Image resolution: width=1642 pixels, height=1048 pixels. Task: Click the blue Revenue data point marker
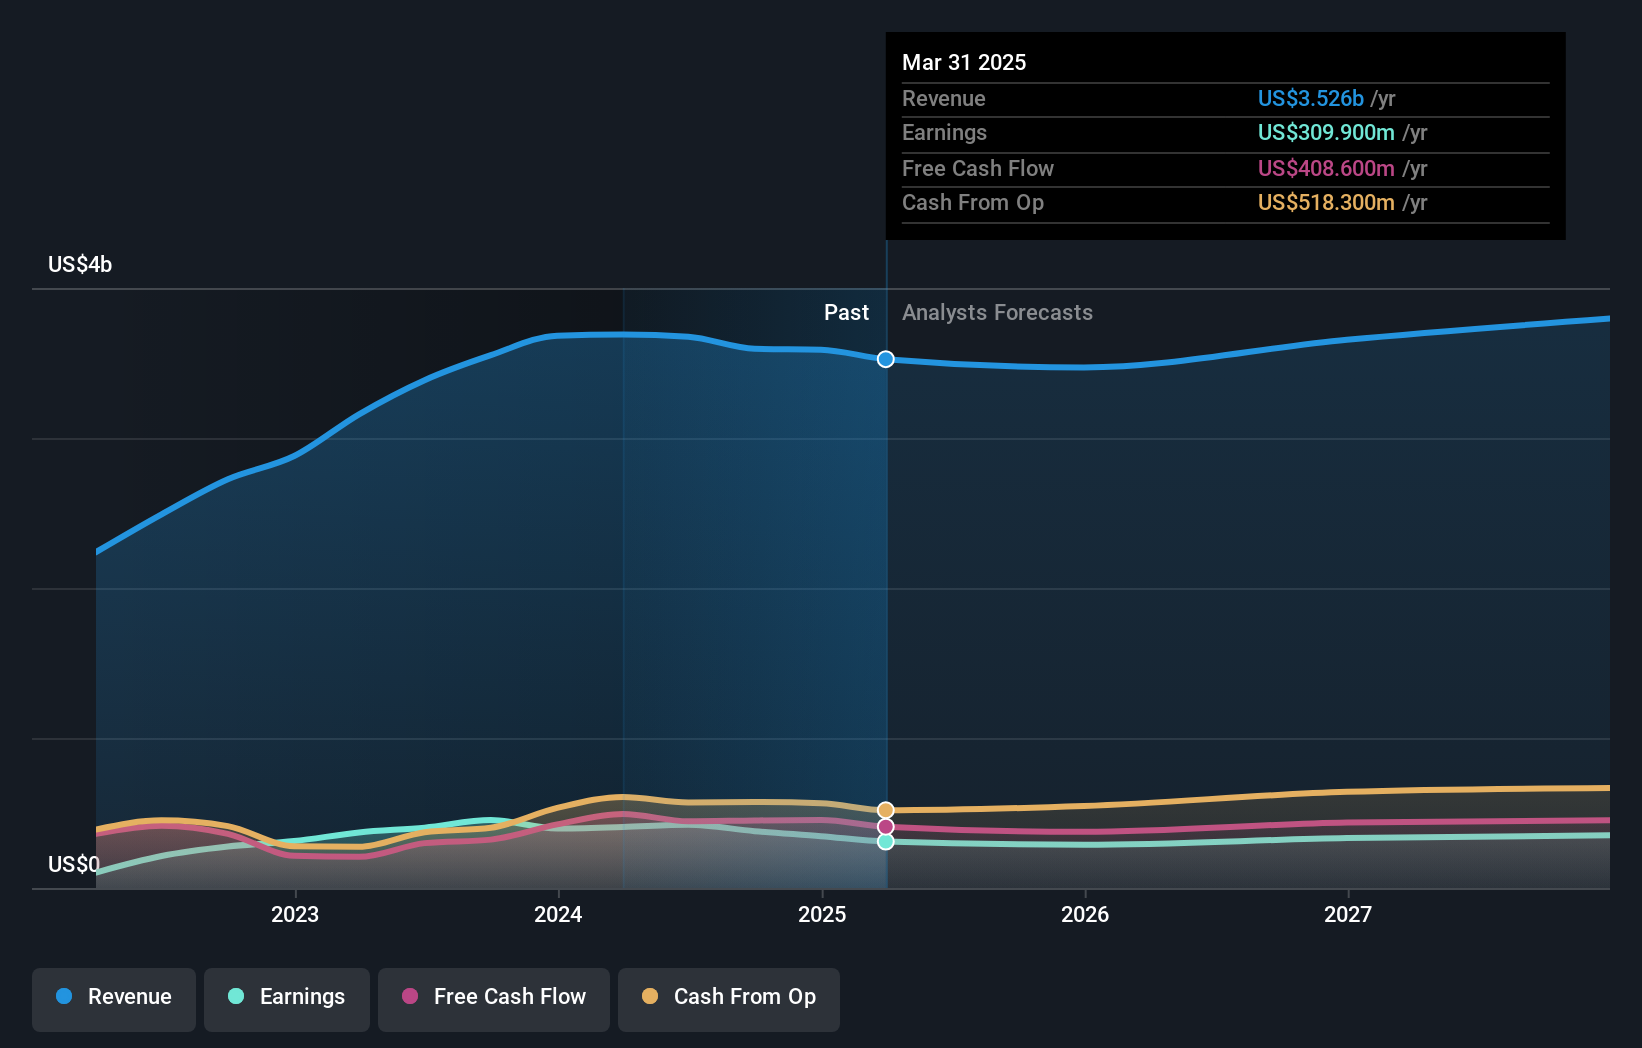[886, 359]
